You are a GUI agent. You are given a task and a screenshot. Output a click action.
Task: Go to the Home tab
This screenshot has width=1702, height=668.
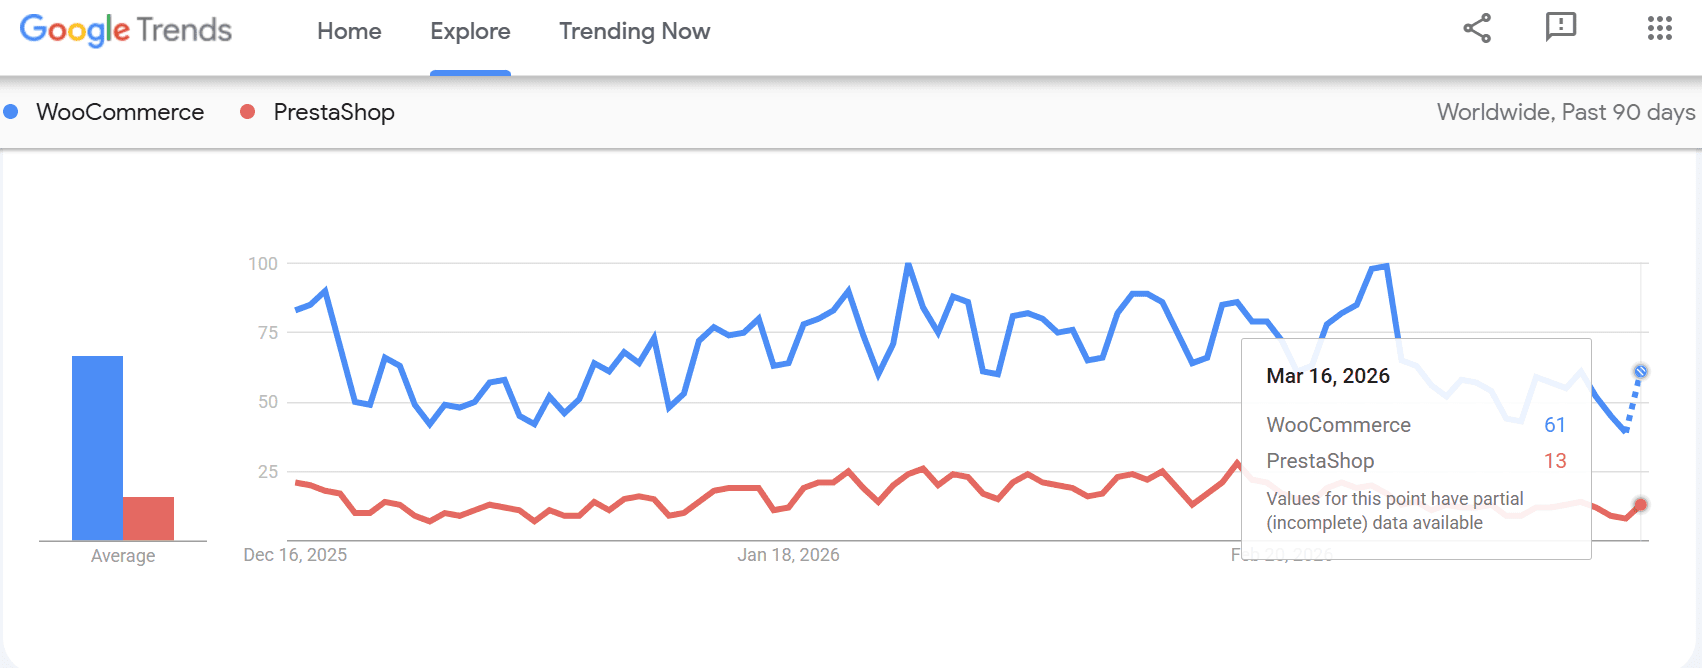[x=349, y=32]
